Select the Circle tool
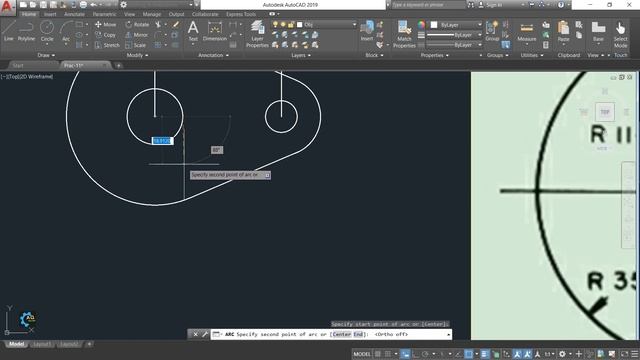The width and height of the screenshot is (640, 360). click(47, 31)
